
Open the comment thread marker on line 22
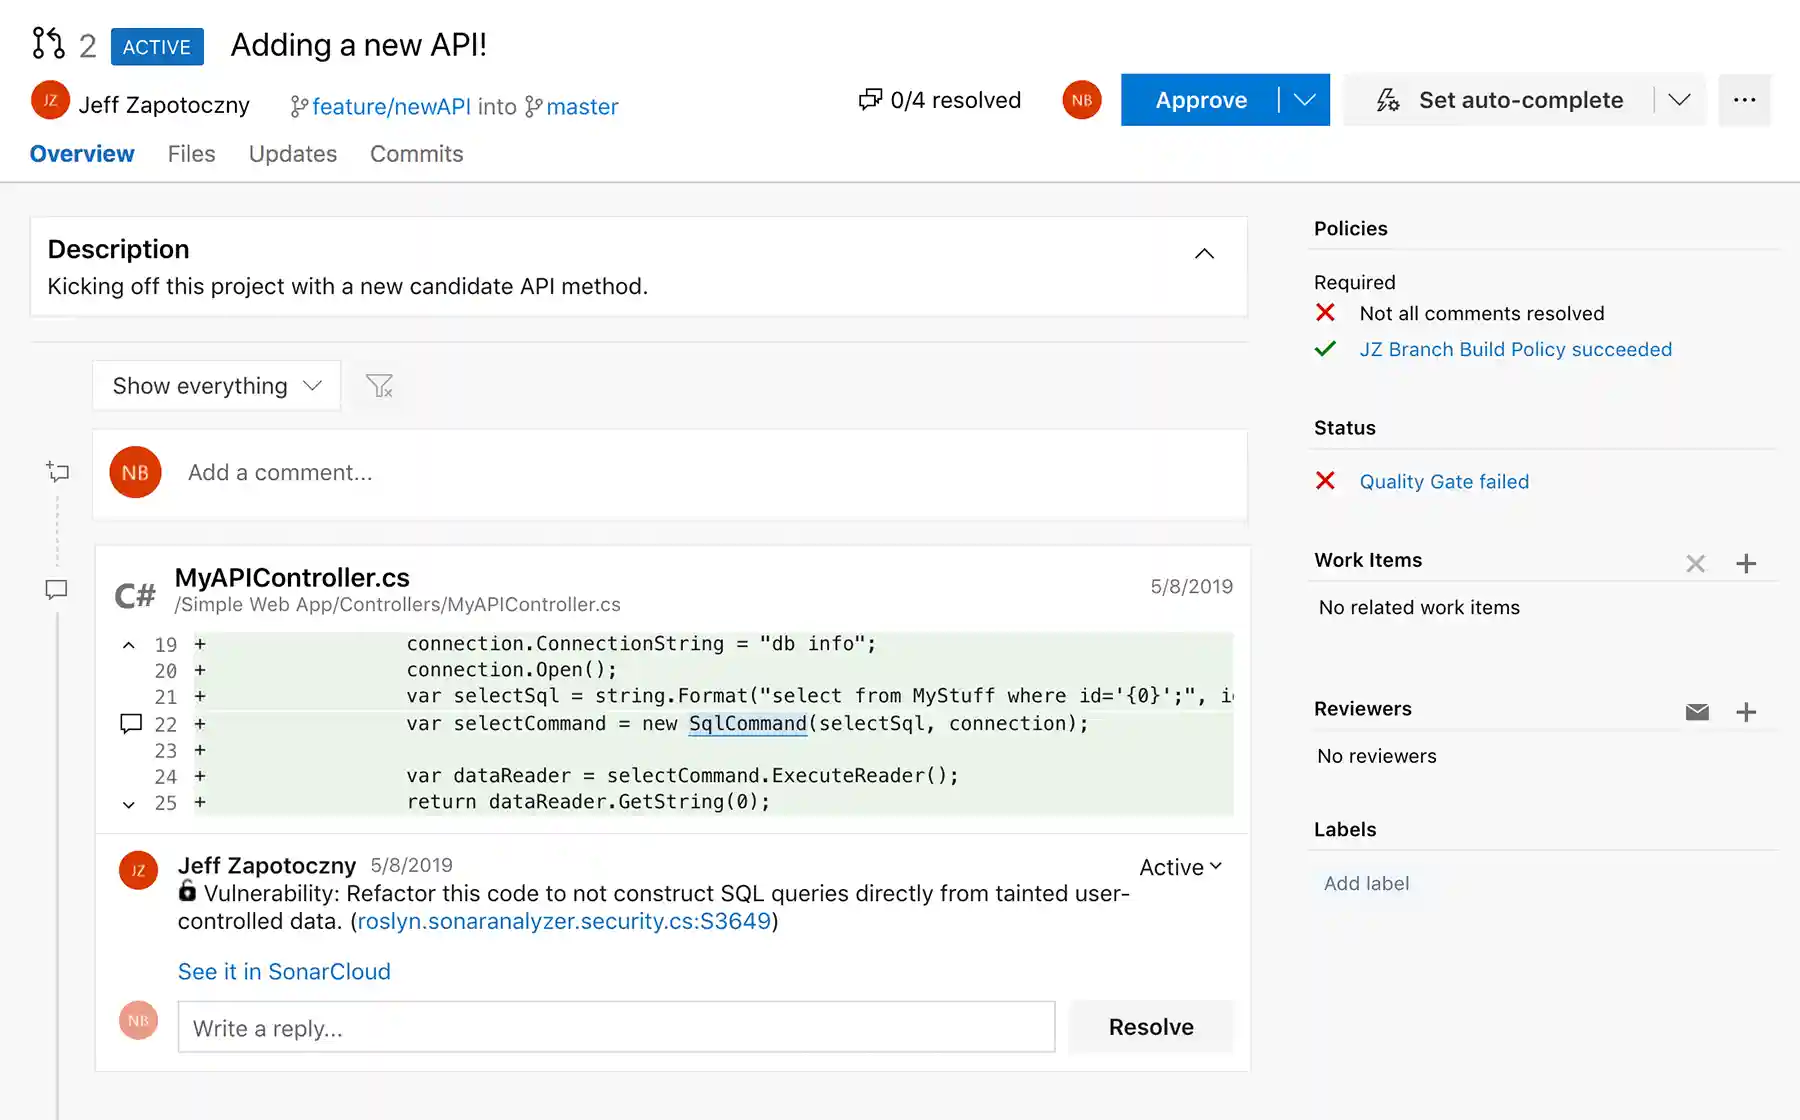point(131,723)
